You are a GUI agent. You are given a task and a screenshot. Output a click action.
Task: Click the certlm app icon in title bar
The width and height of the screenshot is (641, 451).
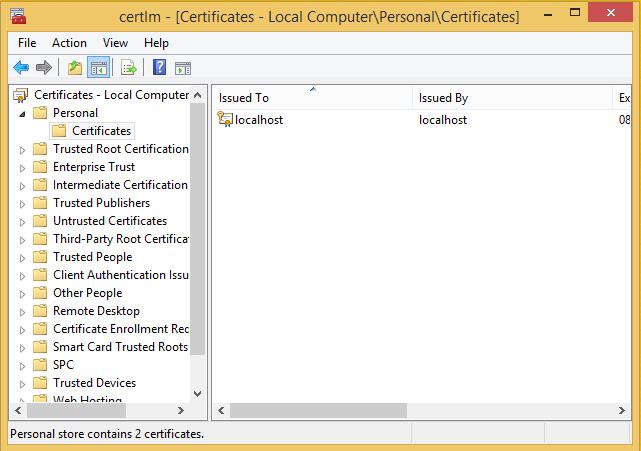click(x=18, y=16)
